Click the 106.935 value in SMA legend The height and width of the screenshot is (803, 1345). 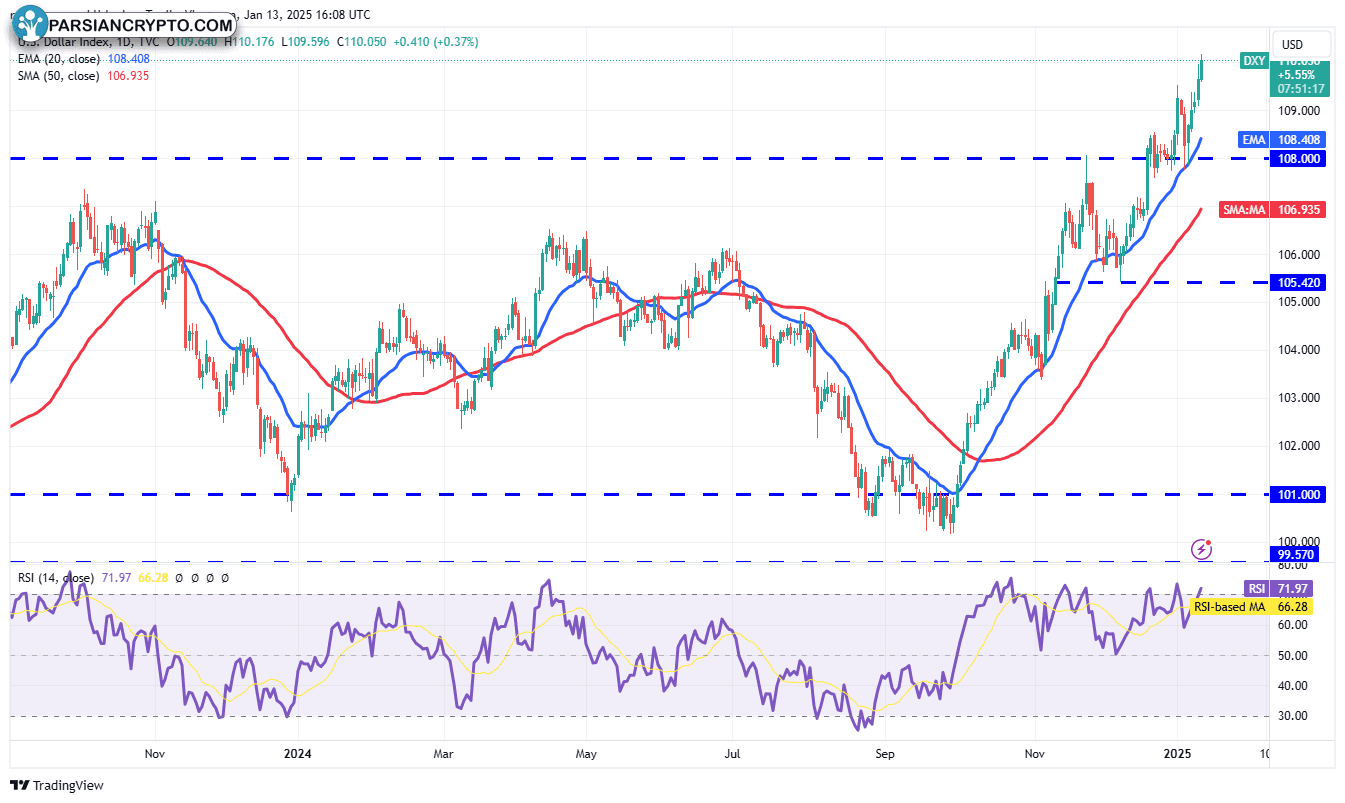point(127,76)
